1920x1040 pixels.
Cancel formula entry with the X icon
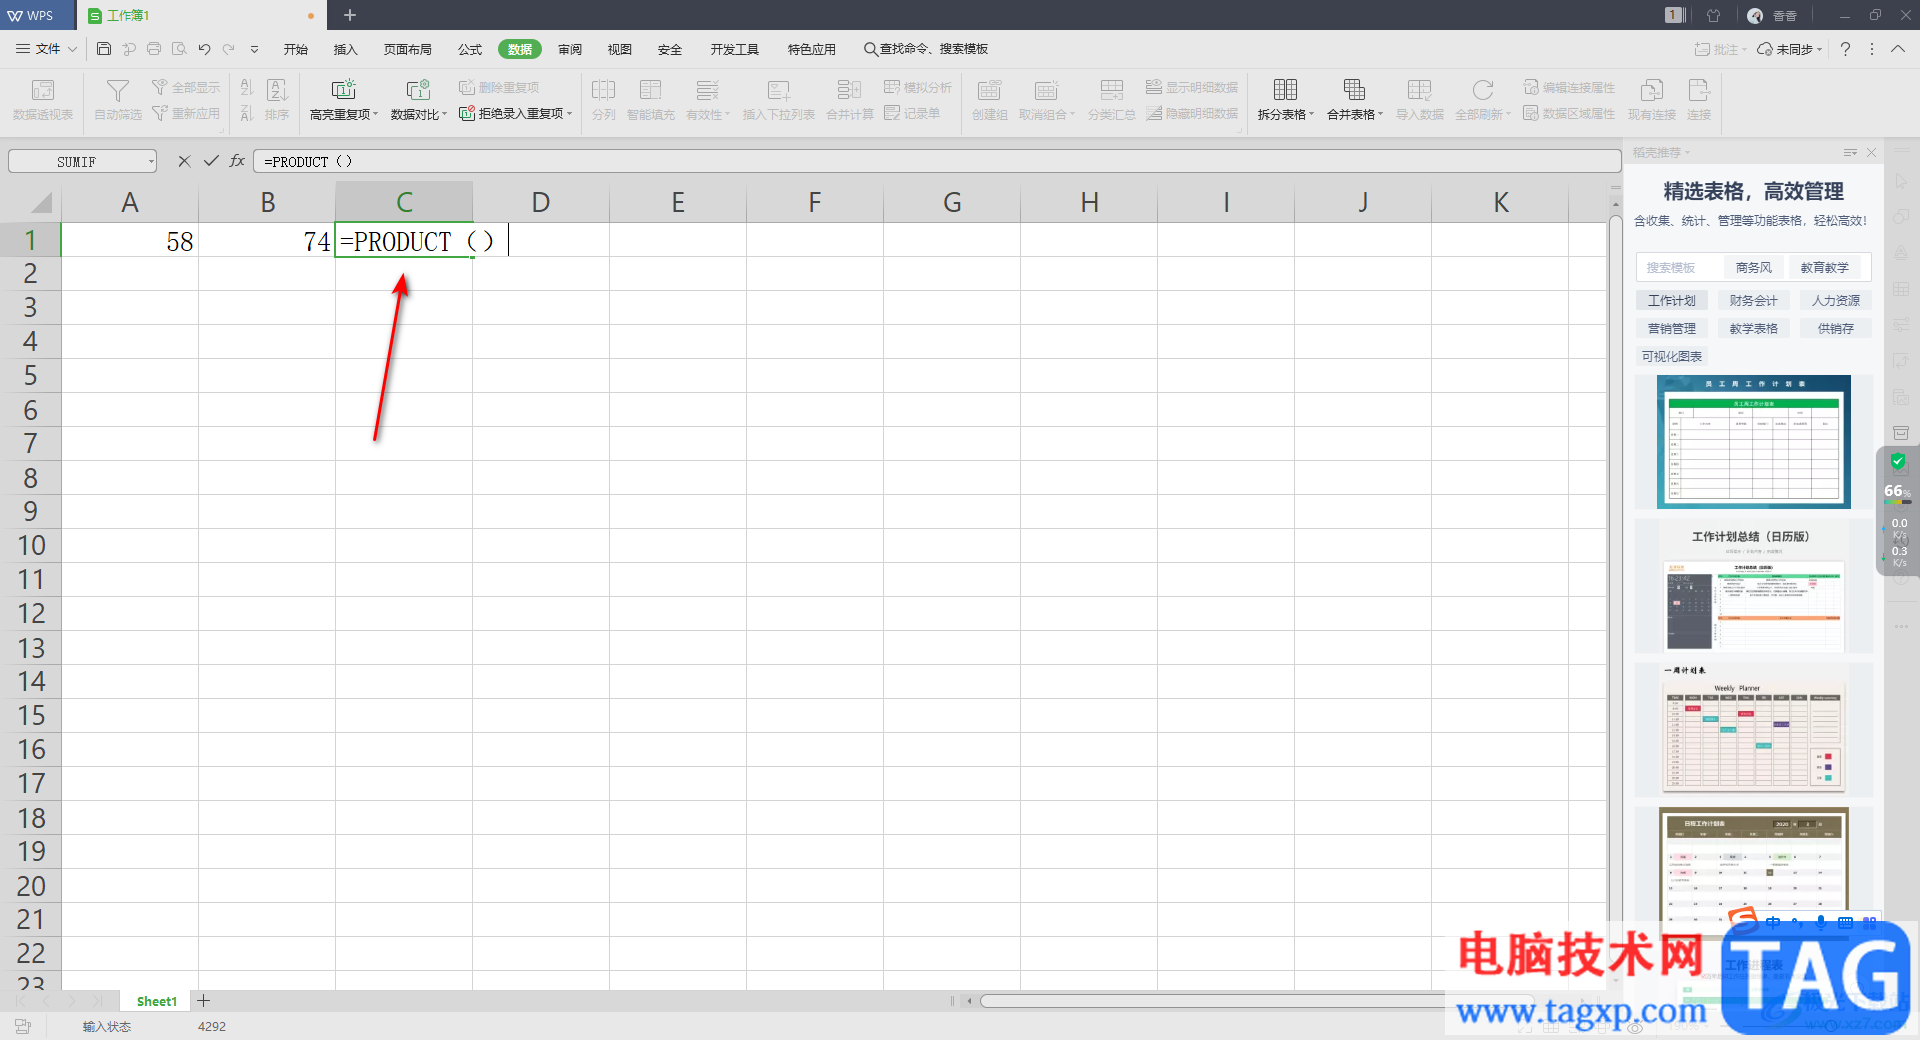click(x=184, y=161)
